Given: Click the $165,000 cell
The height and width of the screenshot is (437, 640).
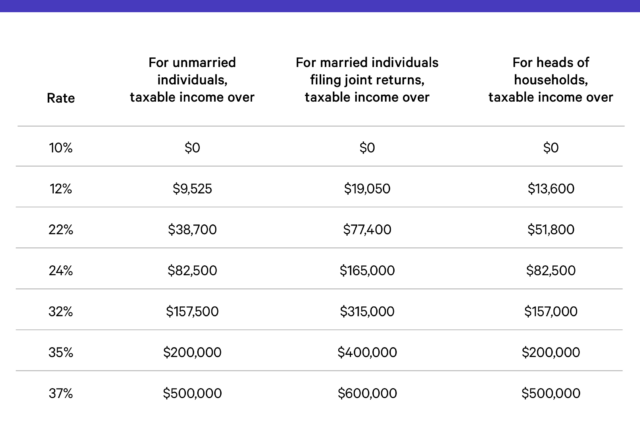Looking at the screenshot, I should pyautogui.click(x=367, y=271).
